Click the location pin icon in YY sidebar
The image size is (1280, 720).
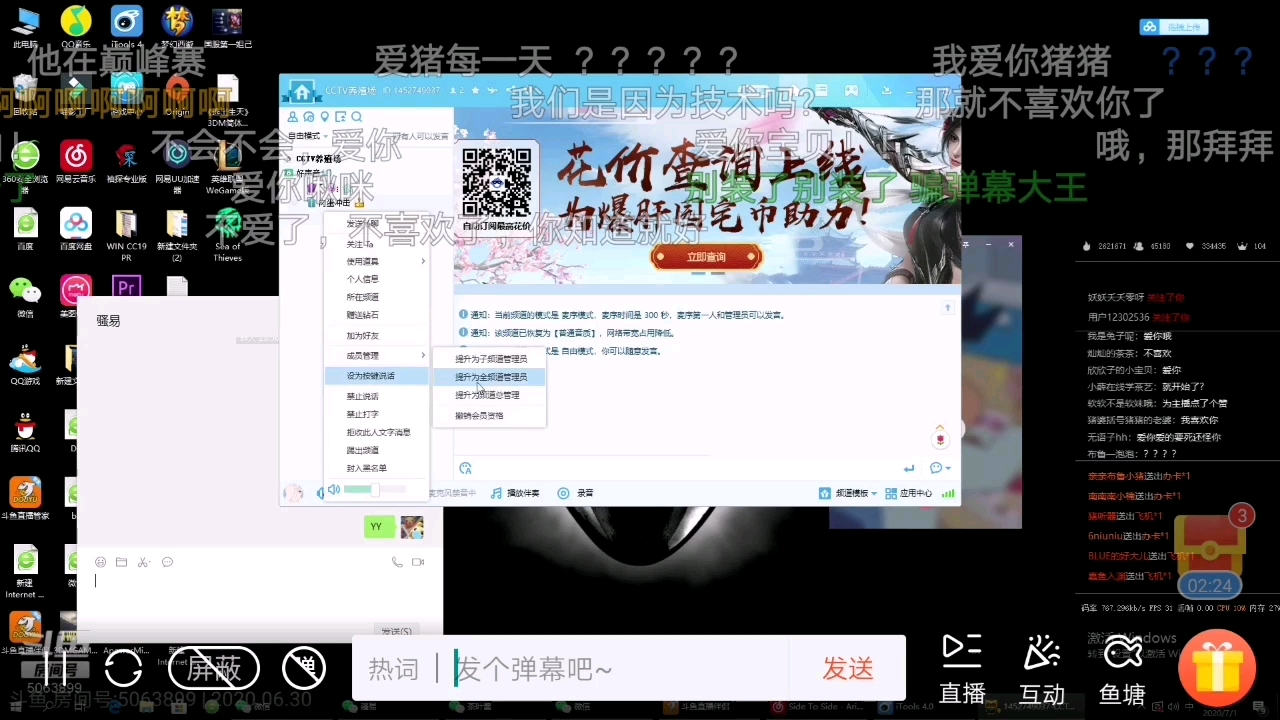[x=325, y=117]
